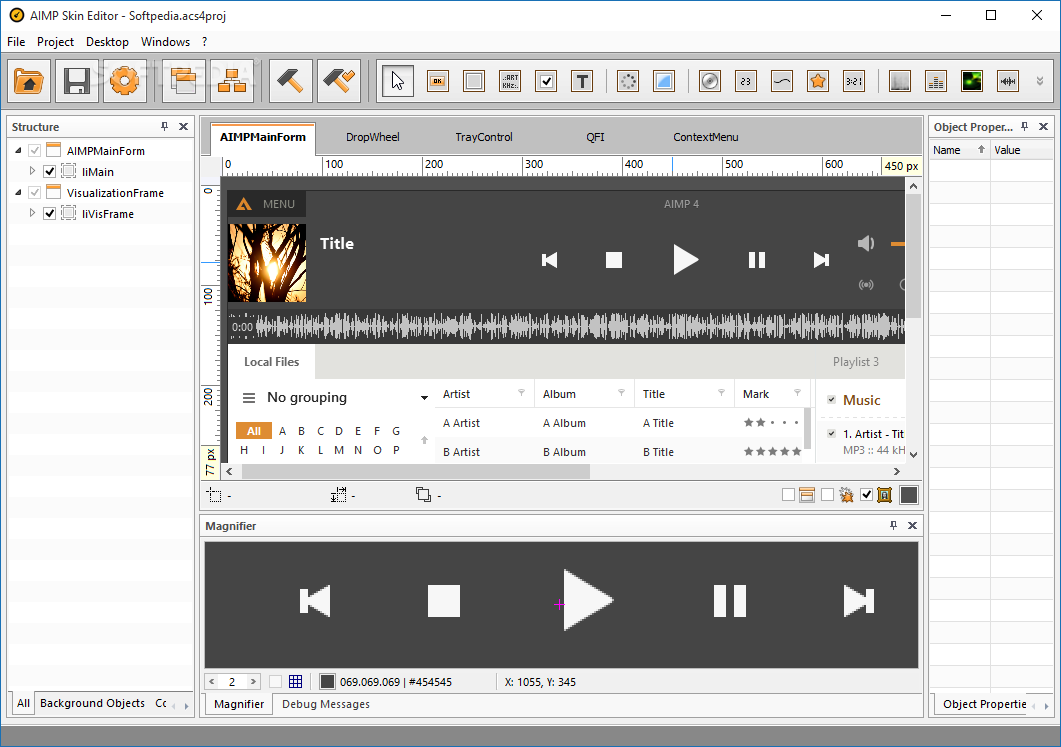
Task: Toggle the liMain checkbox in Structure
Action: coord(49,172)
